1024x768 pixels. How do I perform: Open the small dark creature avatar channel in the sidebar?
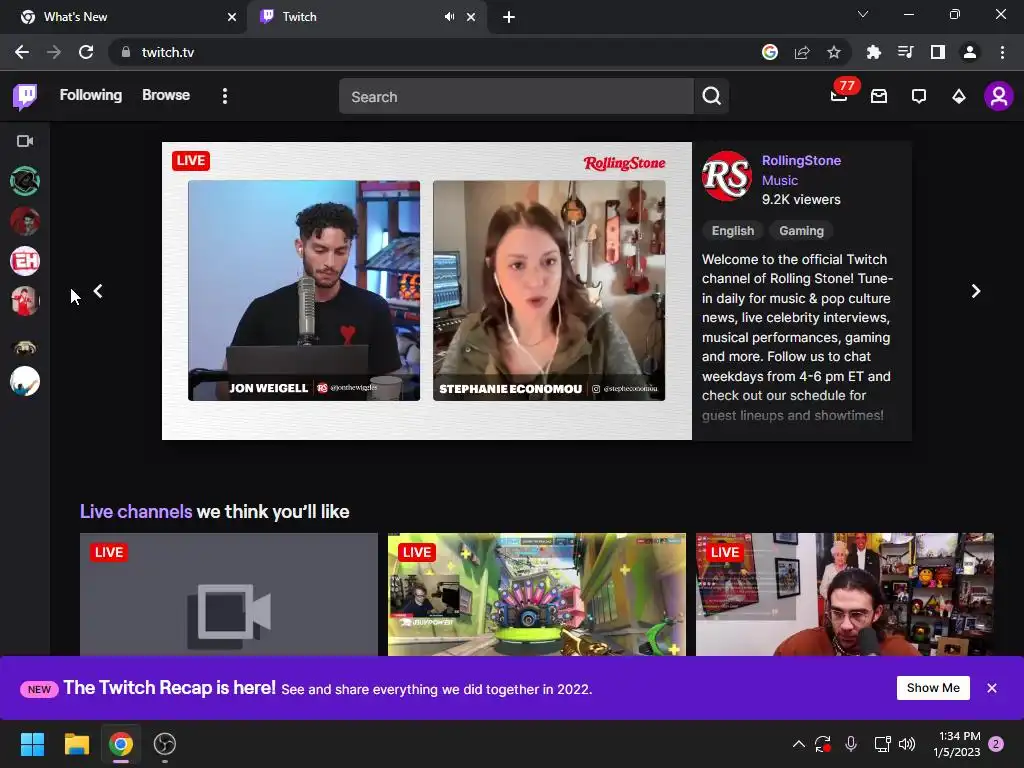(x=25, y=346)
